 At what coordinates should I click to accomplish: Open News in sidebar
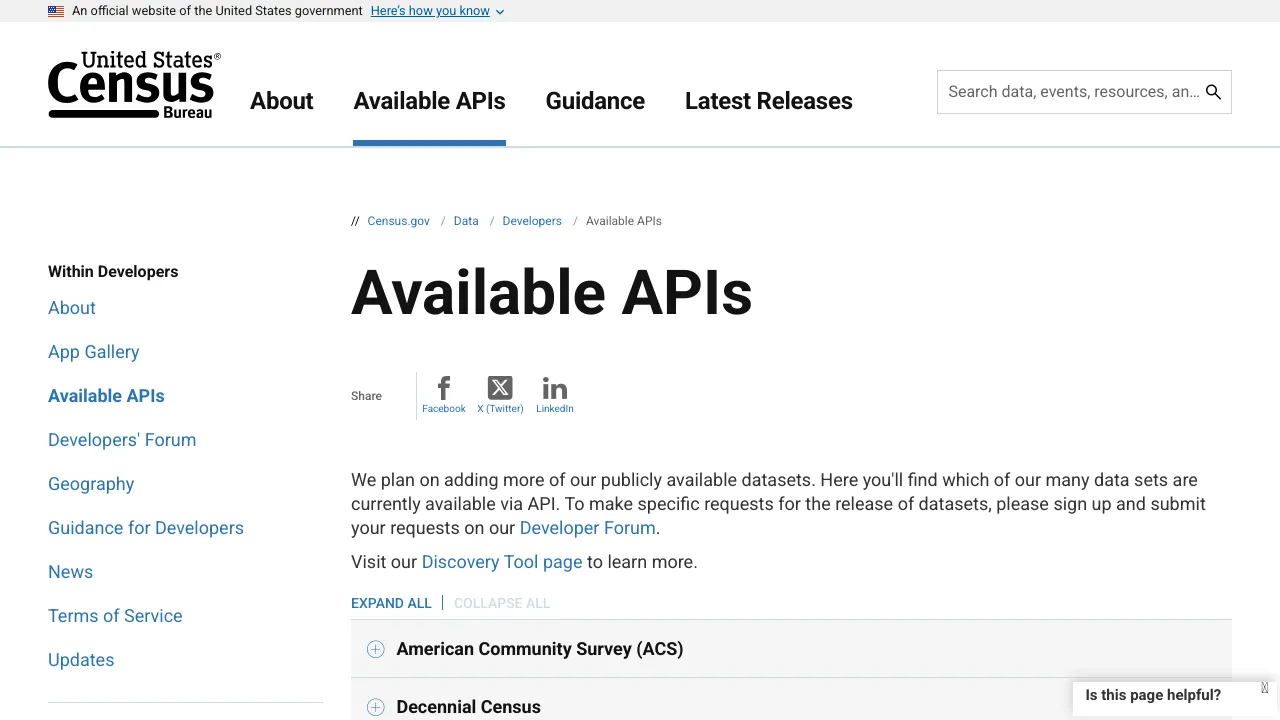pos(70,572)
